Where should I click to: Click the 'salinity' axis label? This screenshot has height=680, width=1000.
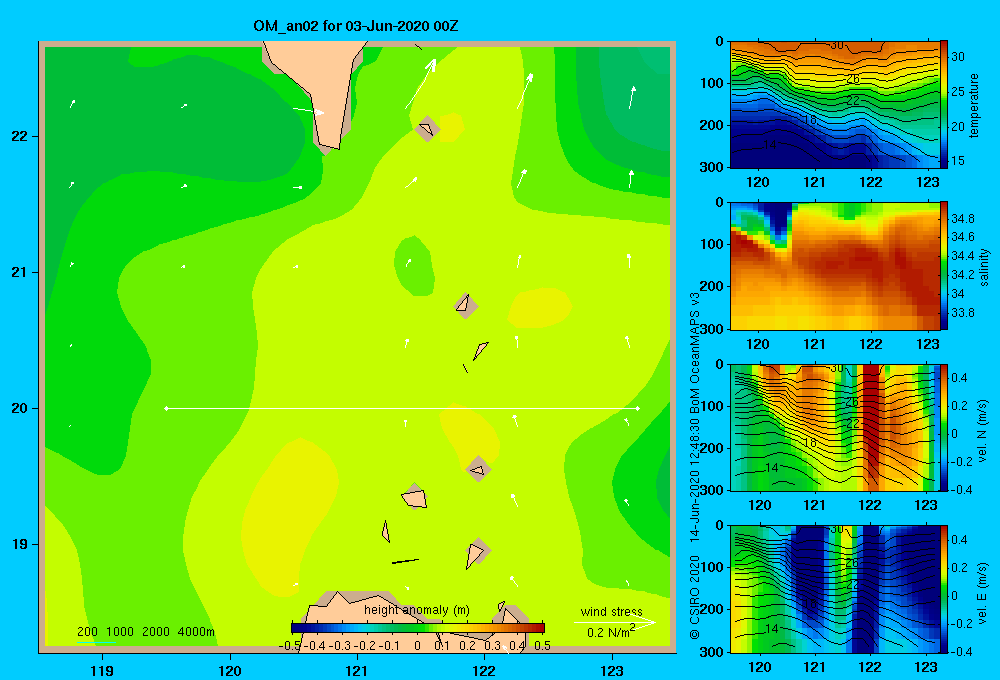point(985,267)
